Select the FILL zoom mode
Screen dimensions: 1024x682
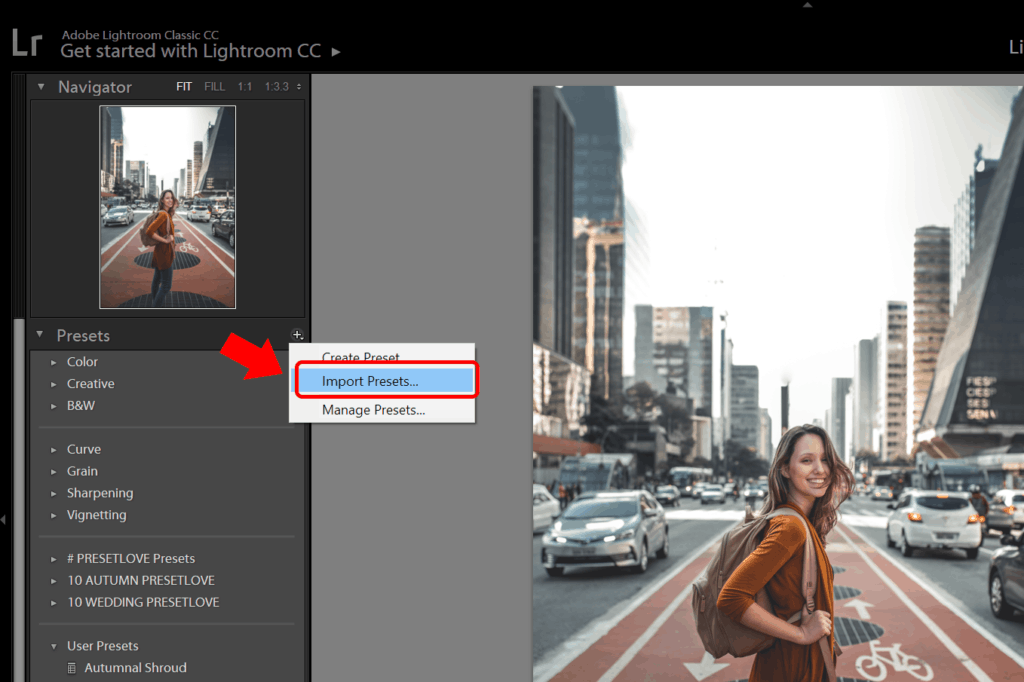click(214, 86)
